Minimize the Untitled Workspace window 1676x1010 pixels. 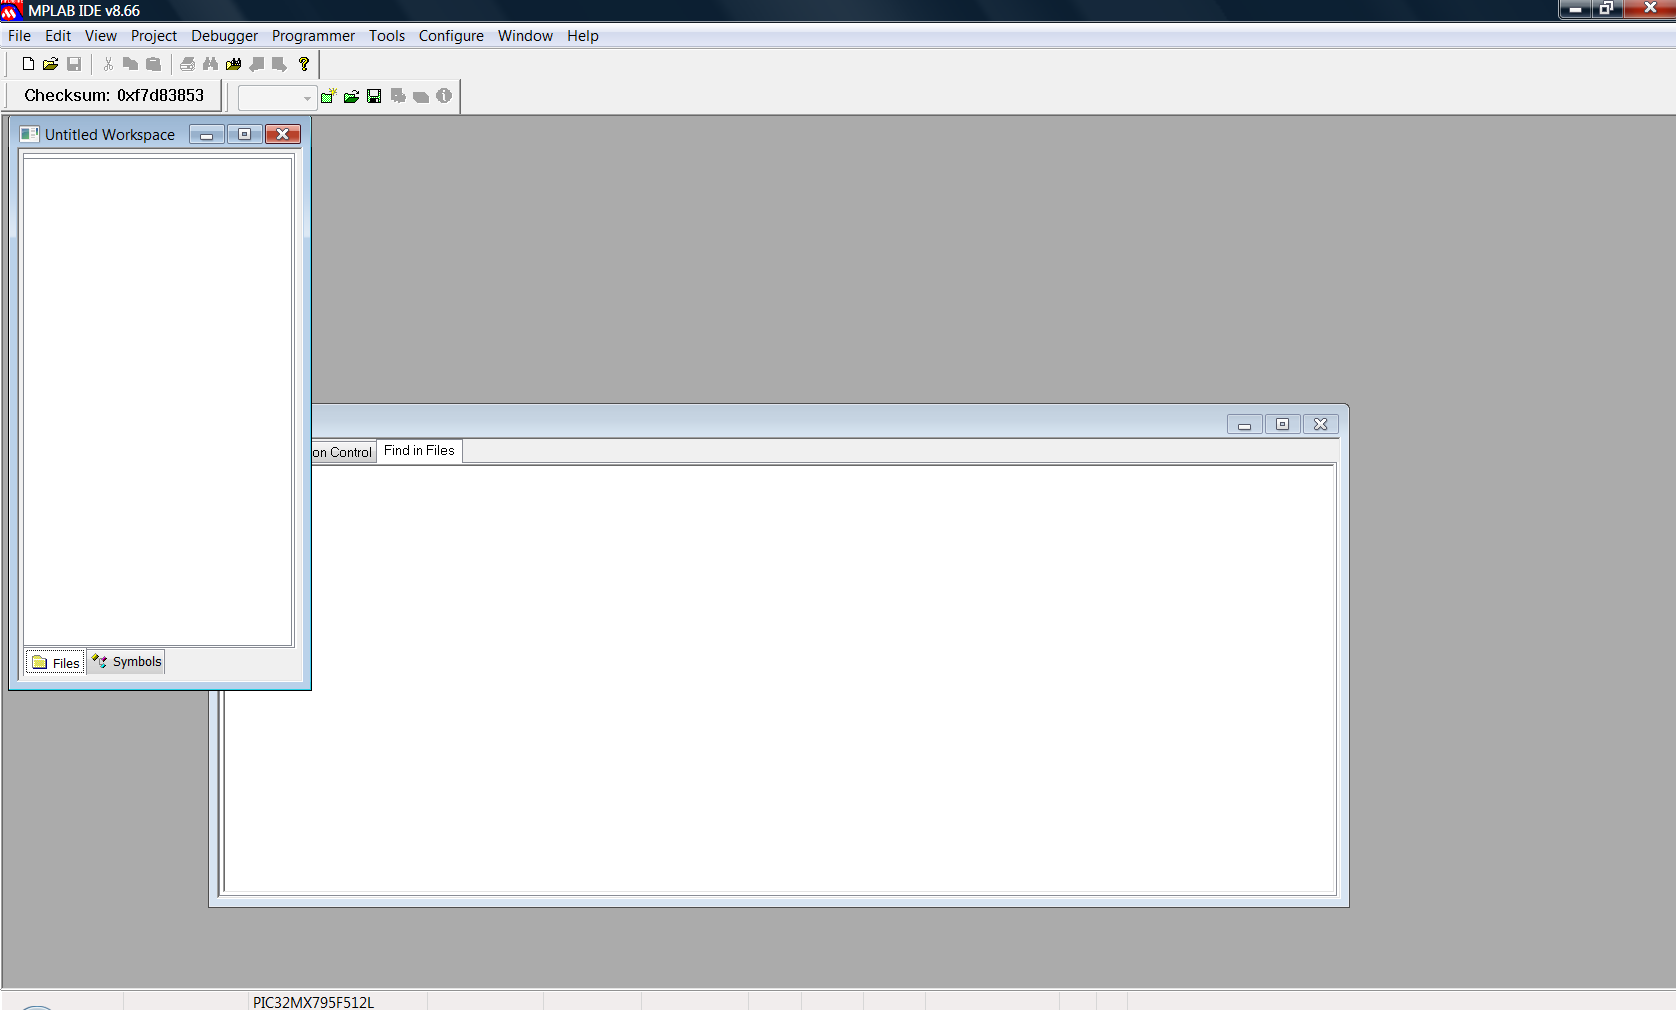(206, 134)
